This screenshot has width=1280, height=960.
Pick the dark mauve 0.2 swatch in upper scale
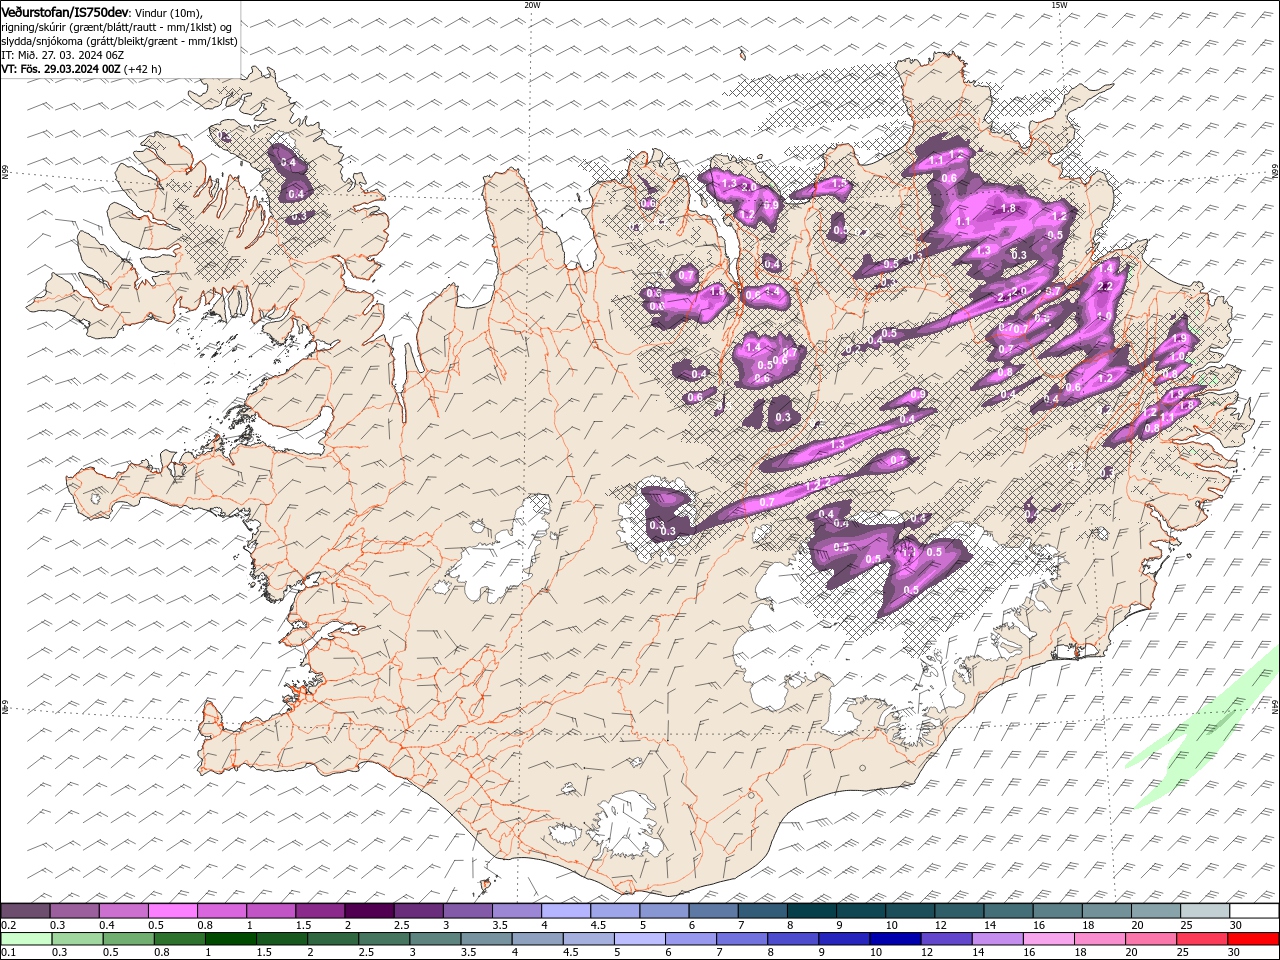click(x=25, y=911)
